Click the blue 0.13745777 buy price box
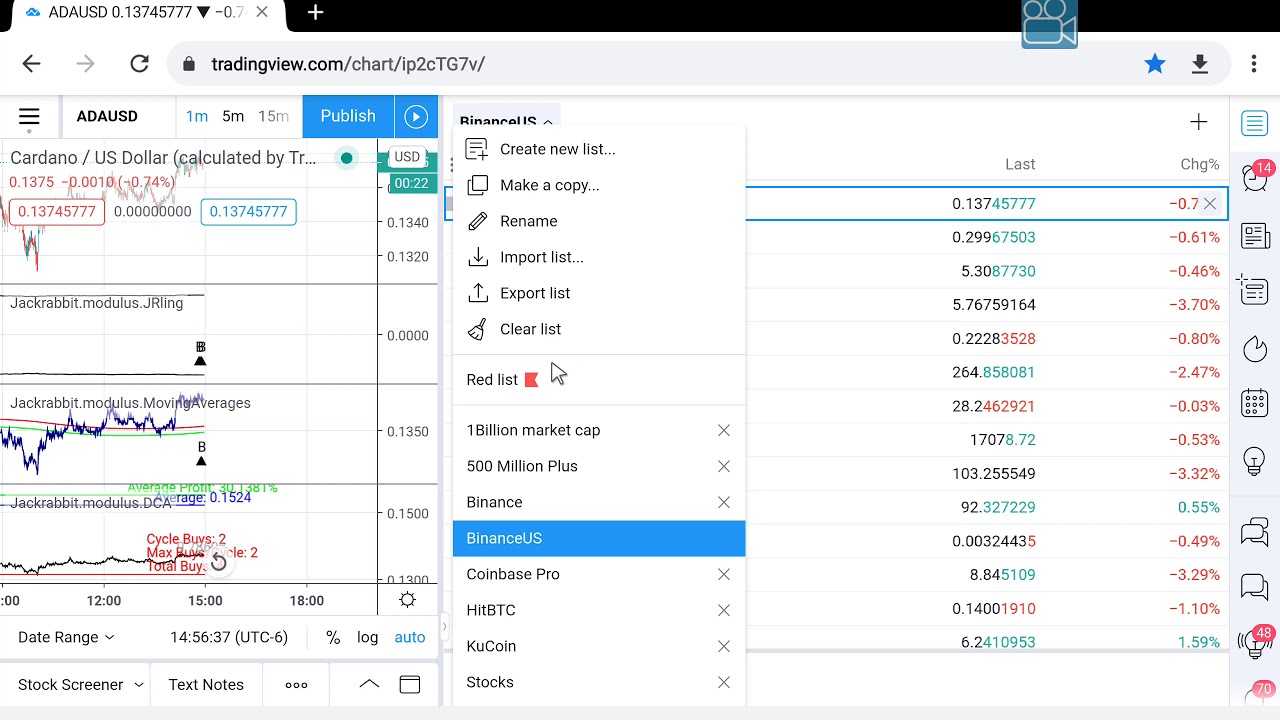Viewport: 1280px width, 720px height. (x=248, y=212)
